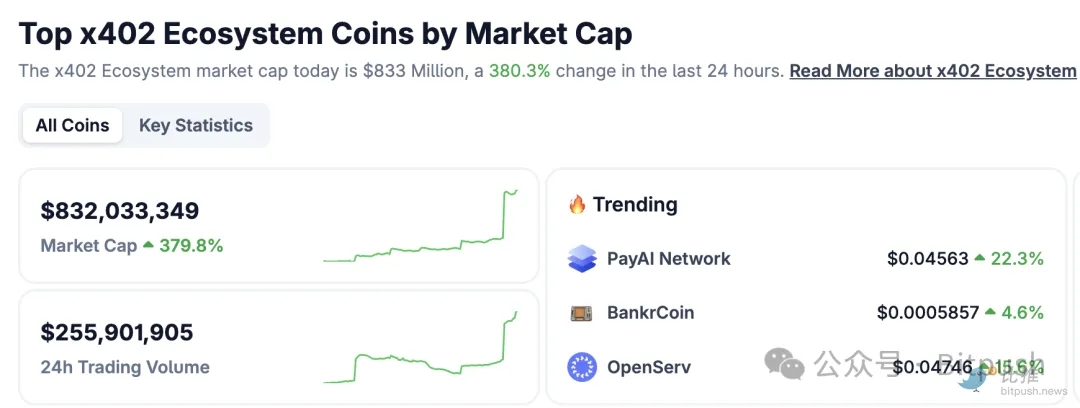1080x408 pixels.
Task: Click BankrCoin price $0.0005857
Action: [927, 313]
